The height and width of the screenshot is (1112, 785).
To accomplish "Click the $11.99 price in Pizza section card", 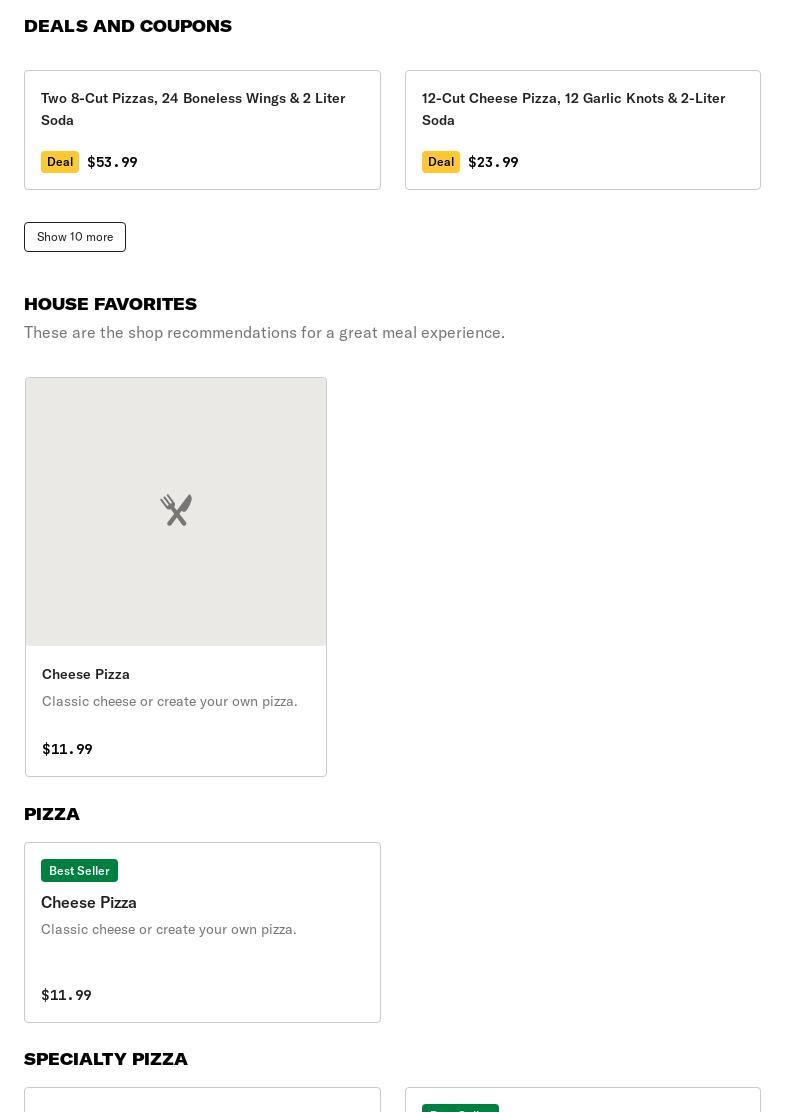I will coord(66,995).
